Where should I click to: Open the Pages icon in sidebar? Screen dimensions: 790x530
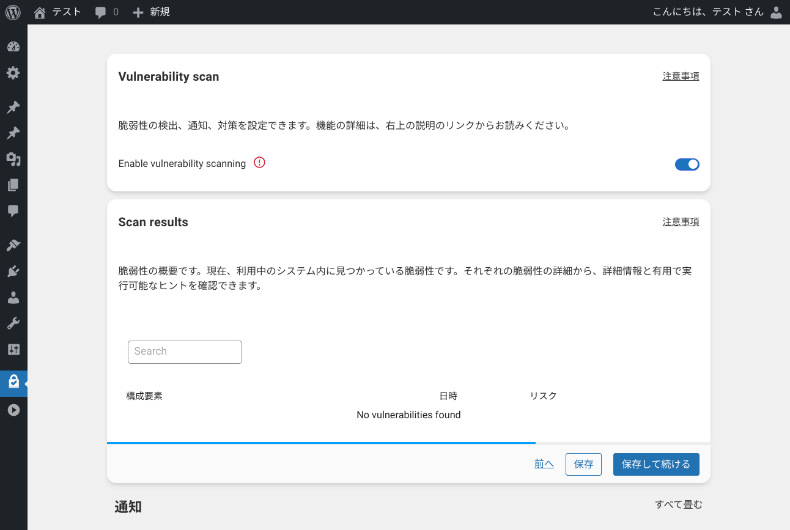(x=13, y=185)
